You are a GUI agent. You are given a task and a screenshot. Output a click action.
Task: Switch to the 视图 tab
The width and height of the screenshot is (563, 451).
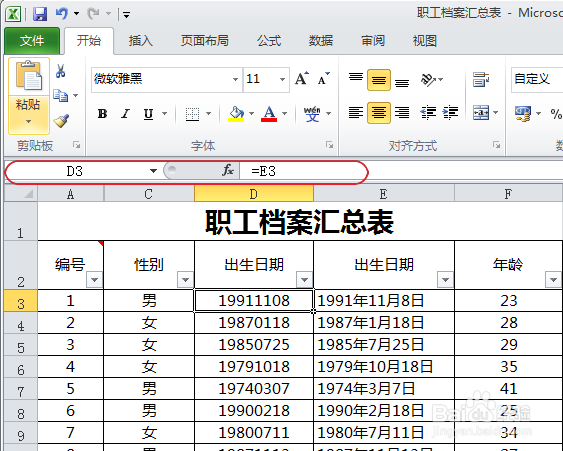(x=425, y=41)
